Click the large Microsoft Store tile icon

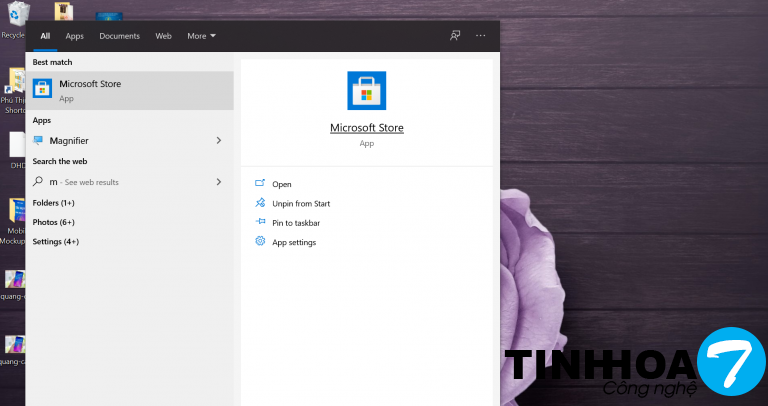[x=366, y=91]
